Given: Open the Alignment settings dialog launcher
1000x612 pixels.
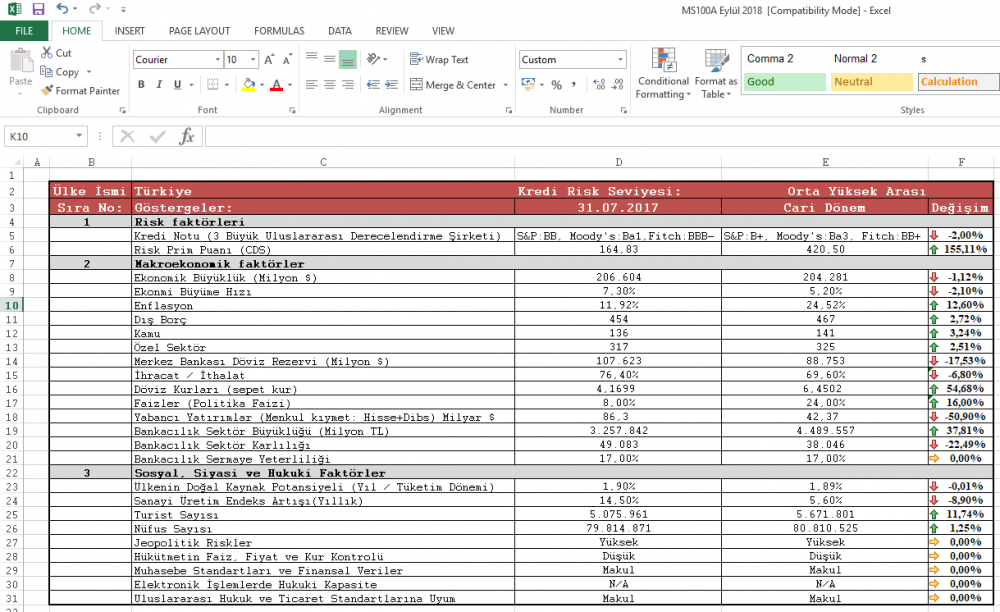Looking at the screenshot, I should click(509, 110).
